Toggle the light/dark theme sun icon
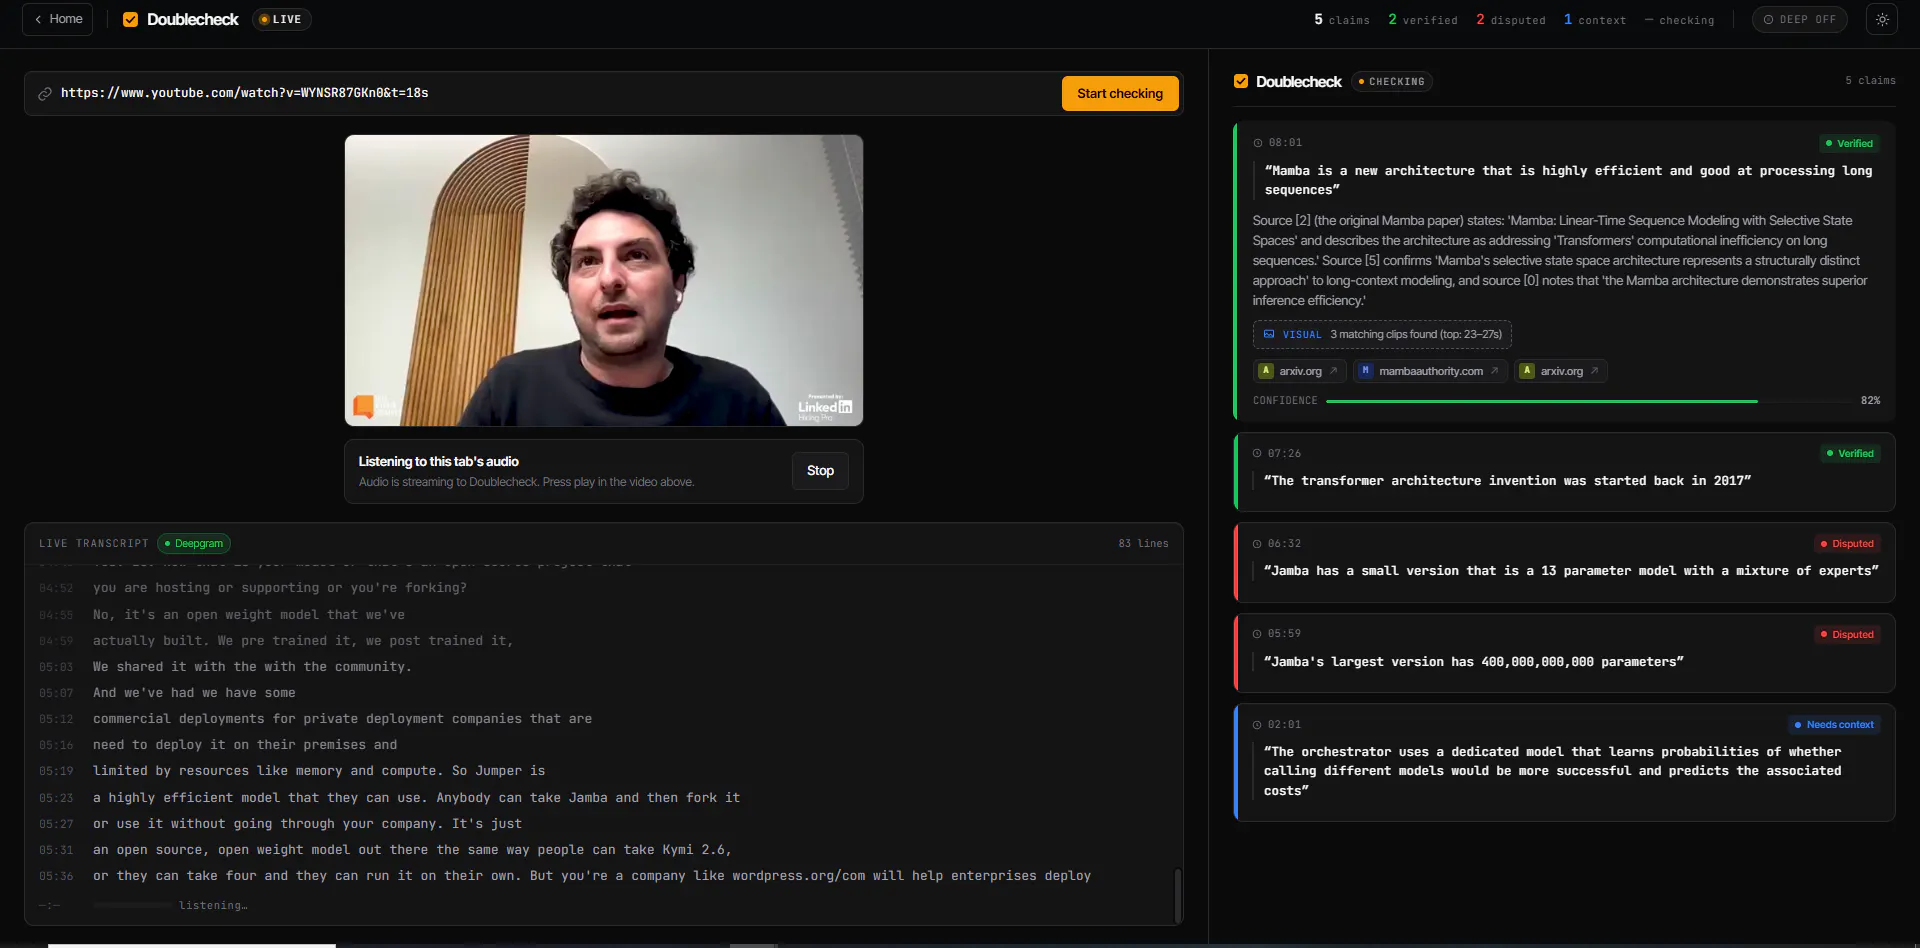The width and height of the screenshot is (1920, 948). 1882,19
